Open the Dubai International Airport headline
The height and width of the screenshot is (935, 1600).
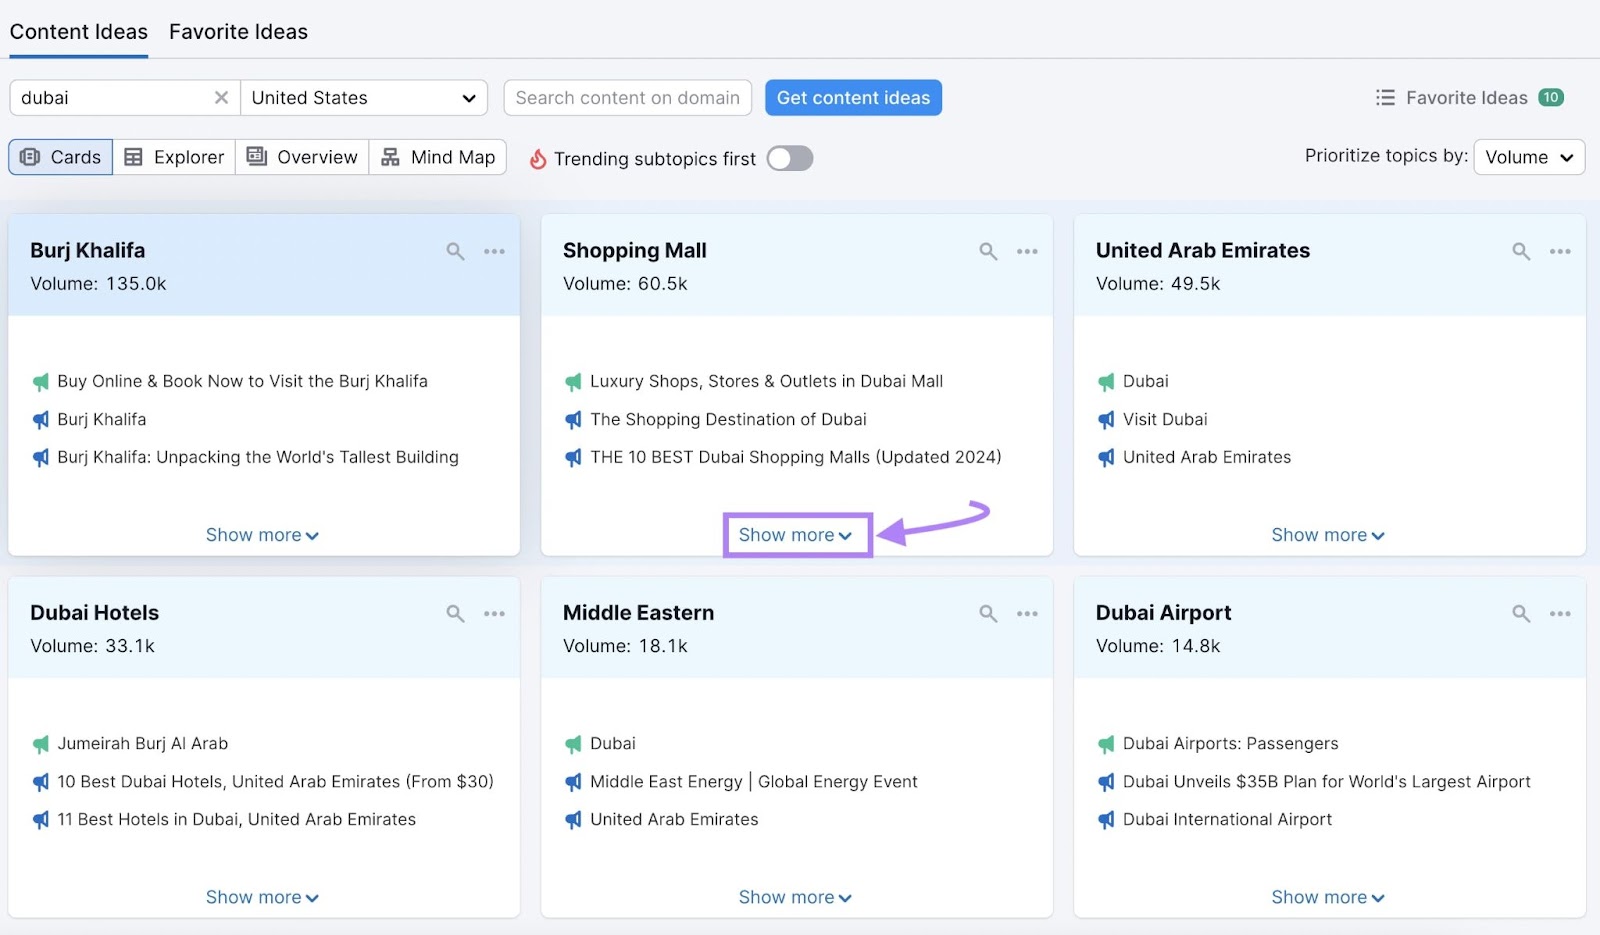[1227, 819]
